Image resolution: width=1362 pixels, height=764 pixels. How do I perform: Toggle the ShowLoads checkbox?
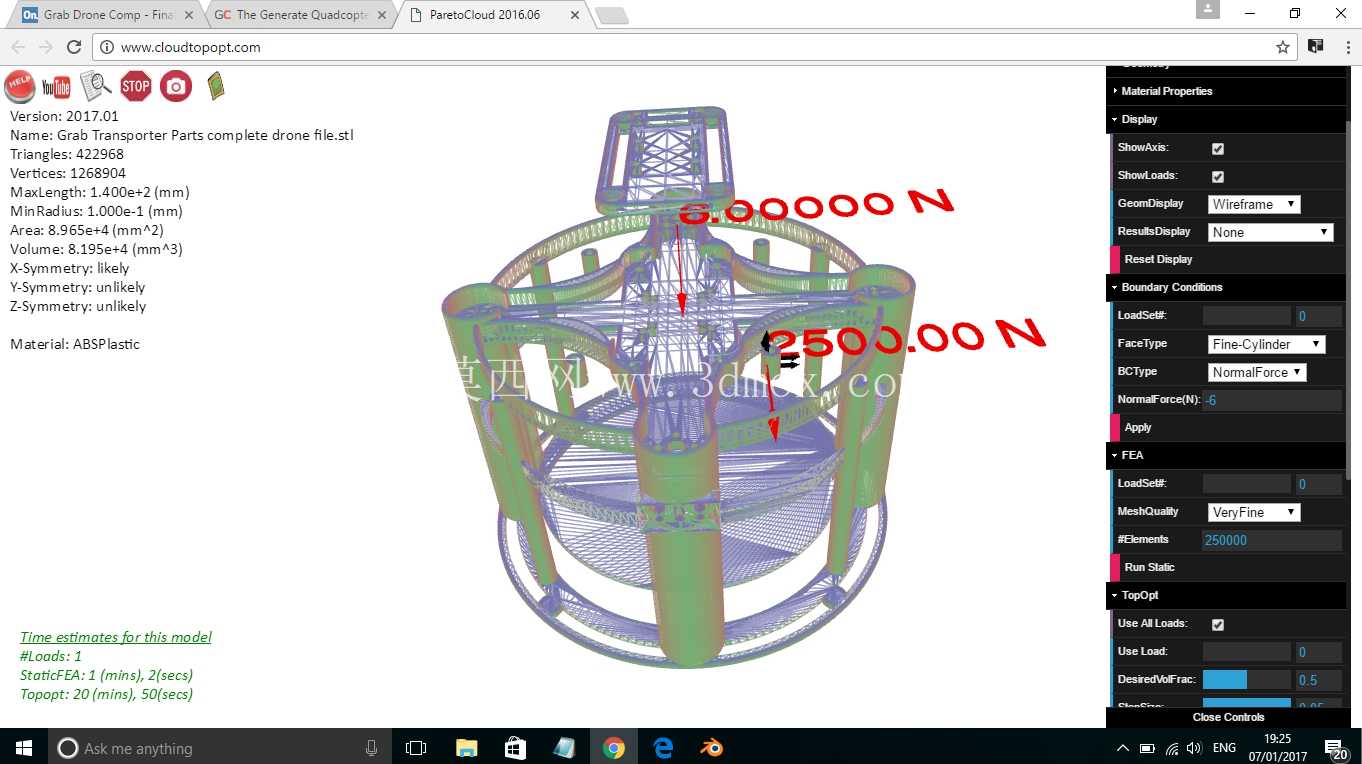click(x=1218, y=176)
